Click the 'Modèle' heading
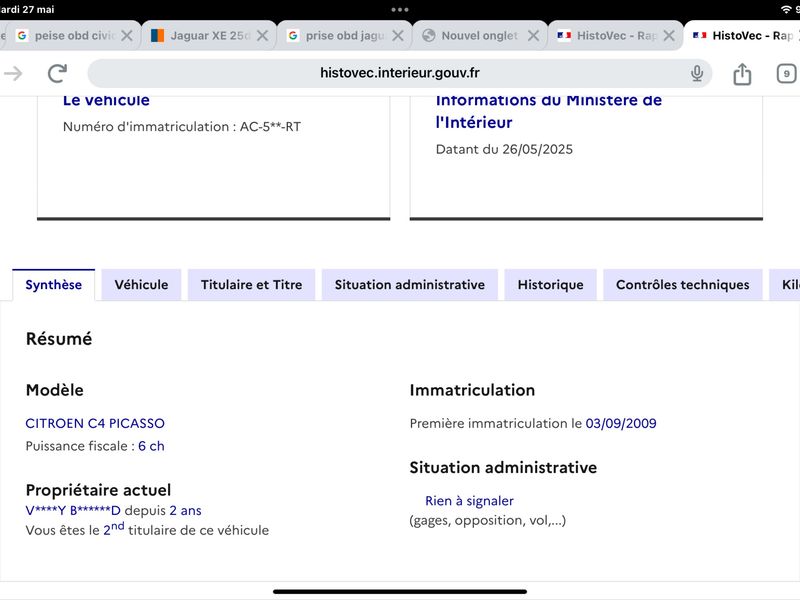This screenshot has height=600, width=800. click(55, 390)
